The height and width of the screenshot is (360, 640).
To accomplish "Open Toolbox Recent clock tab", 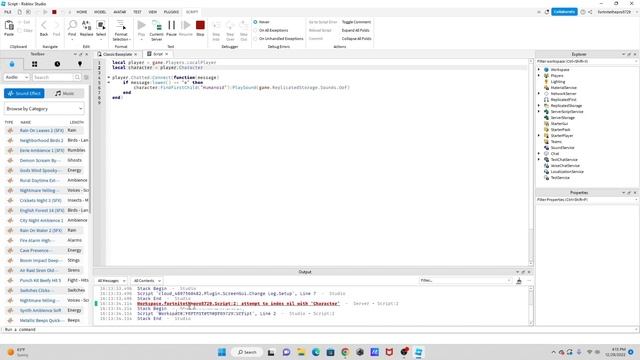I will point(57,64).
